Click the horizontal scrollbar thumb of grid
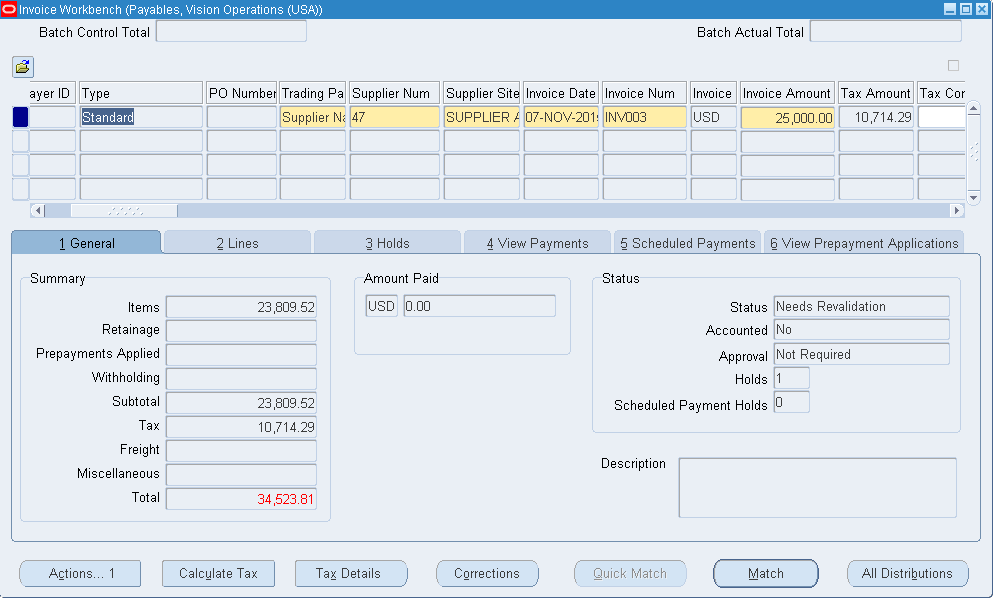993x598 pixels. coord(123,211)
